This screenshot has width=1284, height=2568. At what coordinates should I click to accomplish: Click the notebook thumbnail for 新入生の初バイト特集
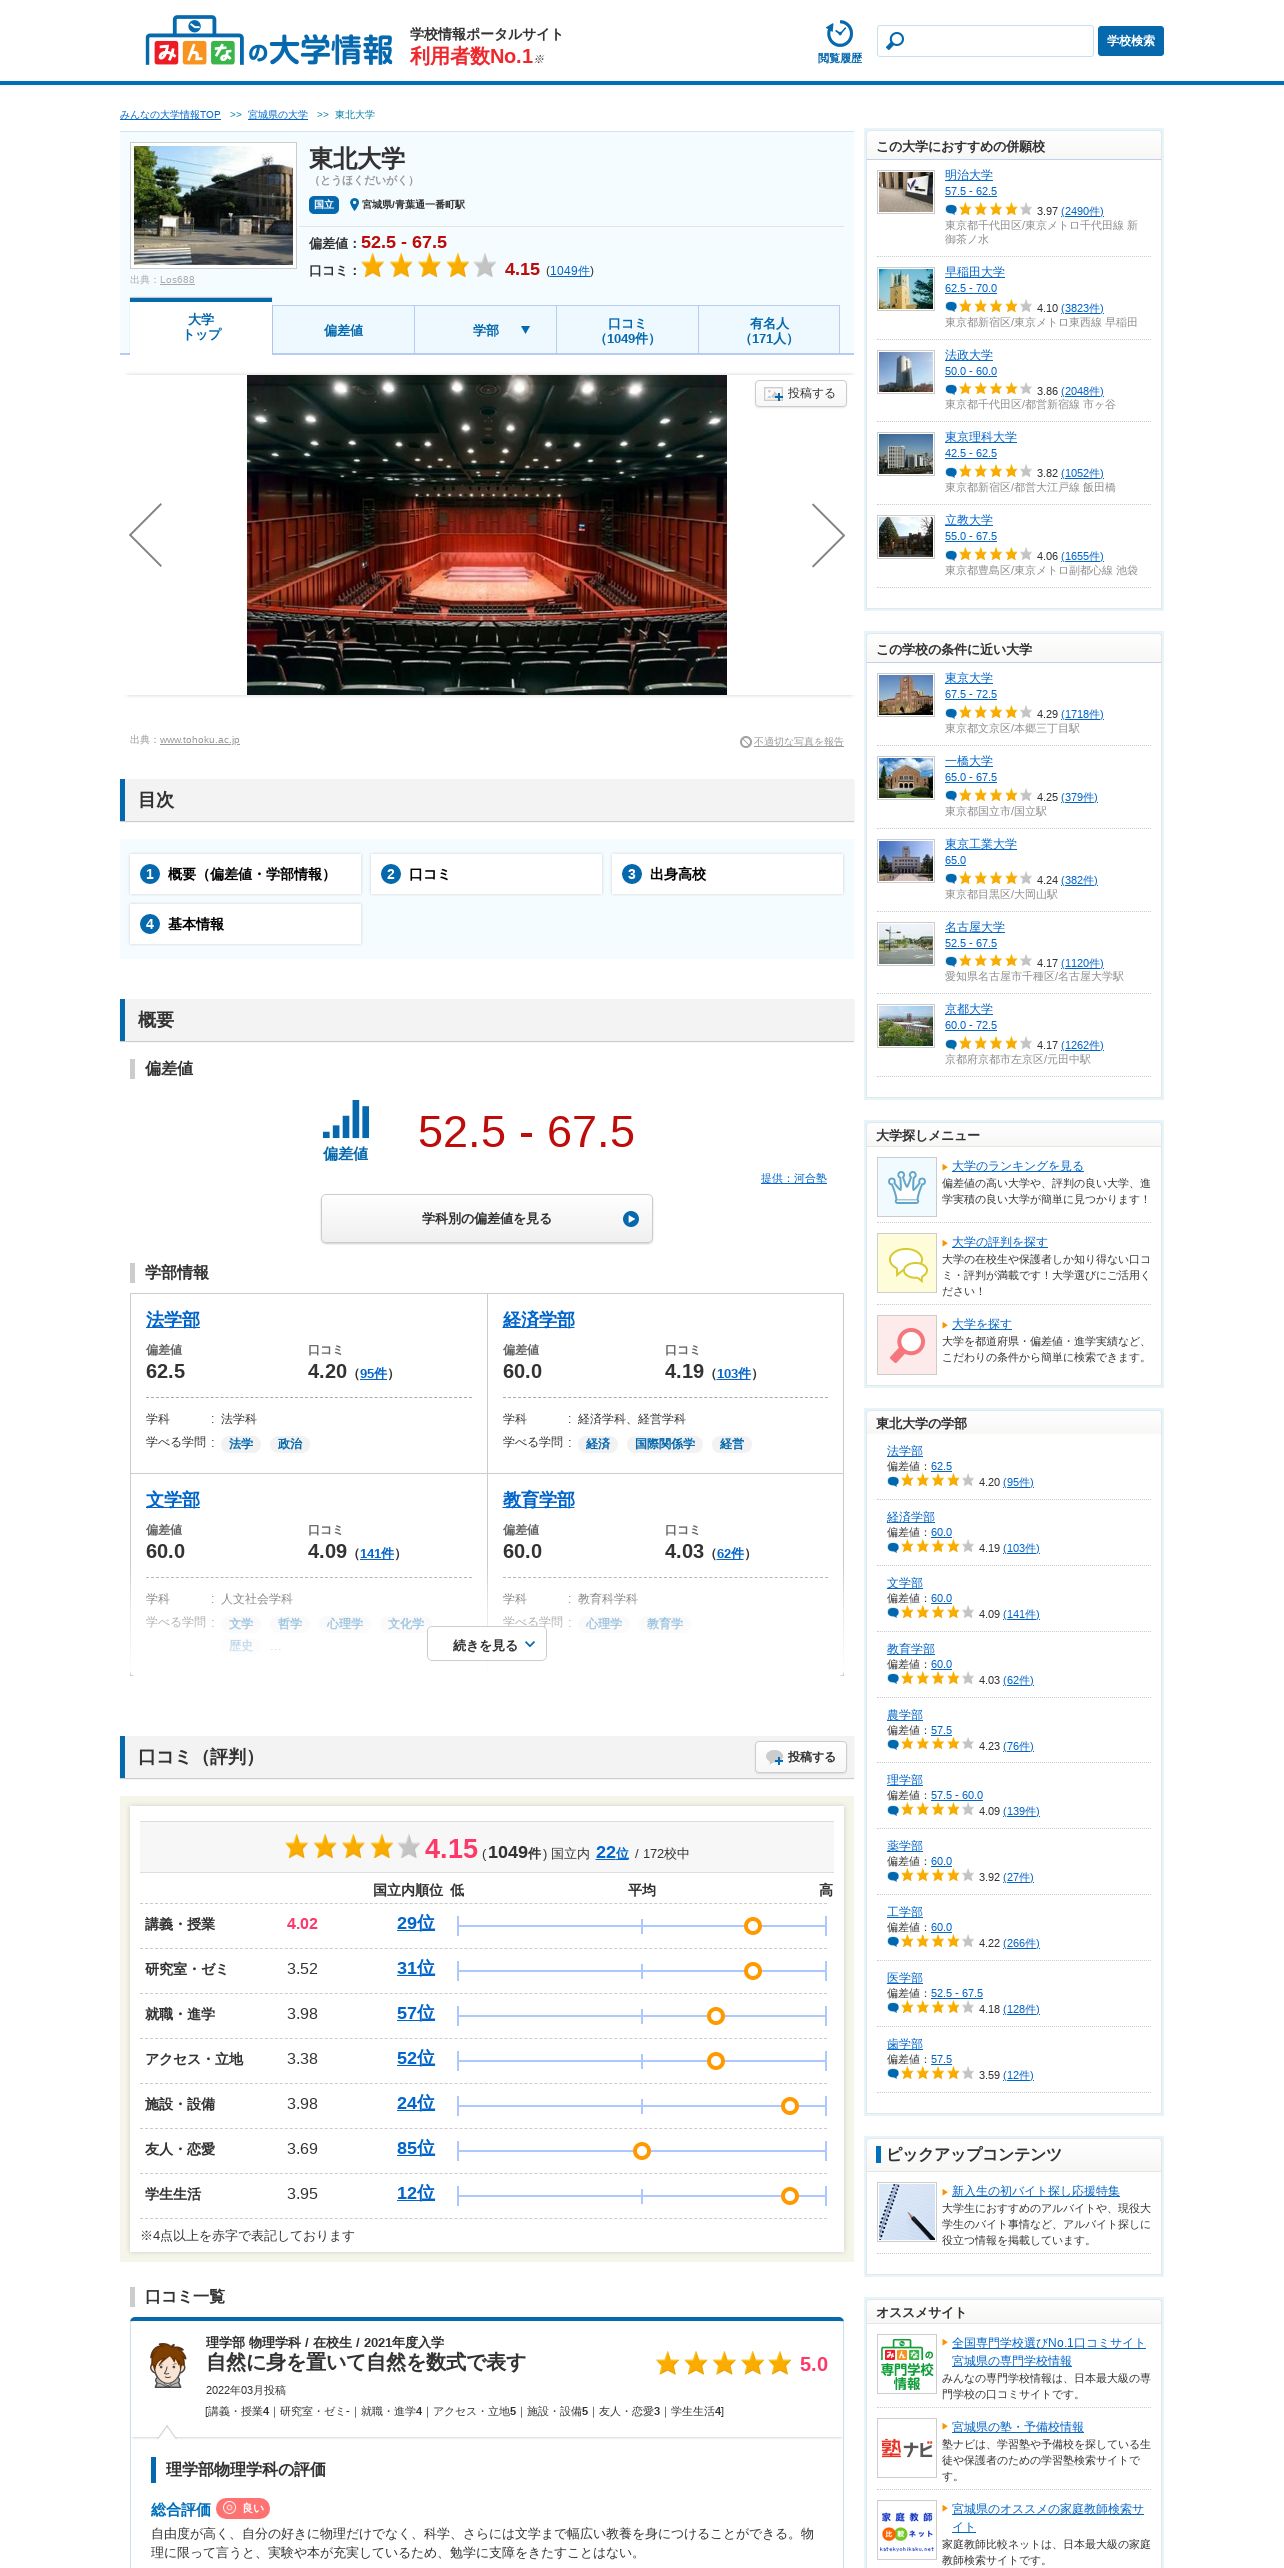[906, 2212]
